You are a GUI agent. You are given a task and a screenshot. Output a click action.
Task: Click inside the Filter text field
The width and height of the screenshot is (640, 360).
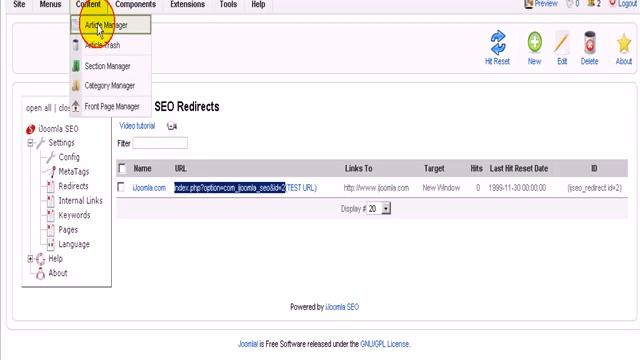[160, 143]
